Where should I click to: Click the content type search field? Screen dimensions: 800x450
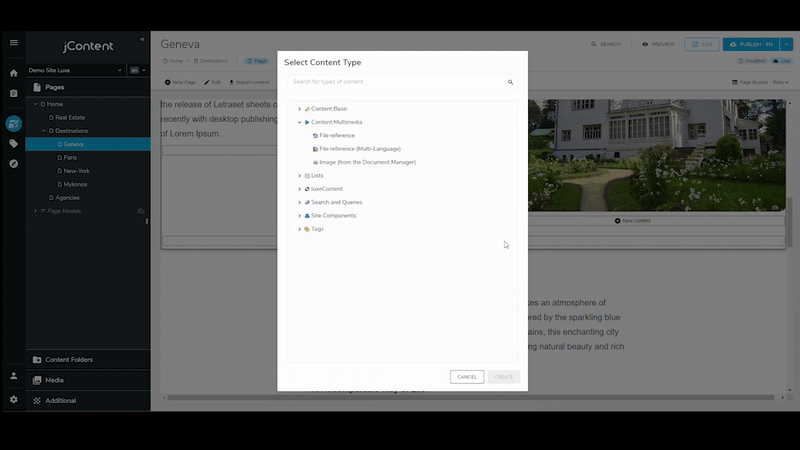click(x=395, y=82)
